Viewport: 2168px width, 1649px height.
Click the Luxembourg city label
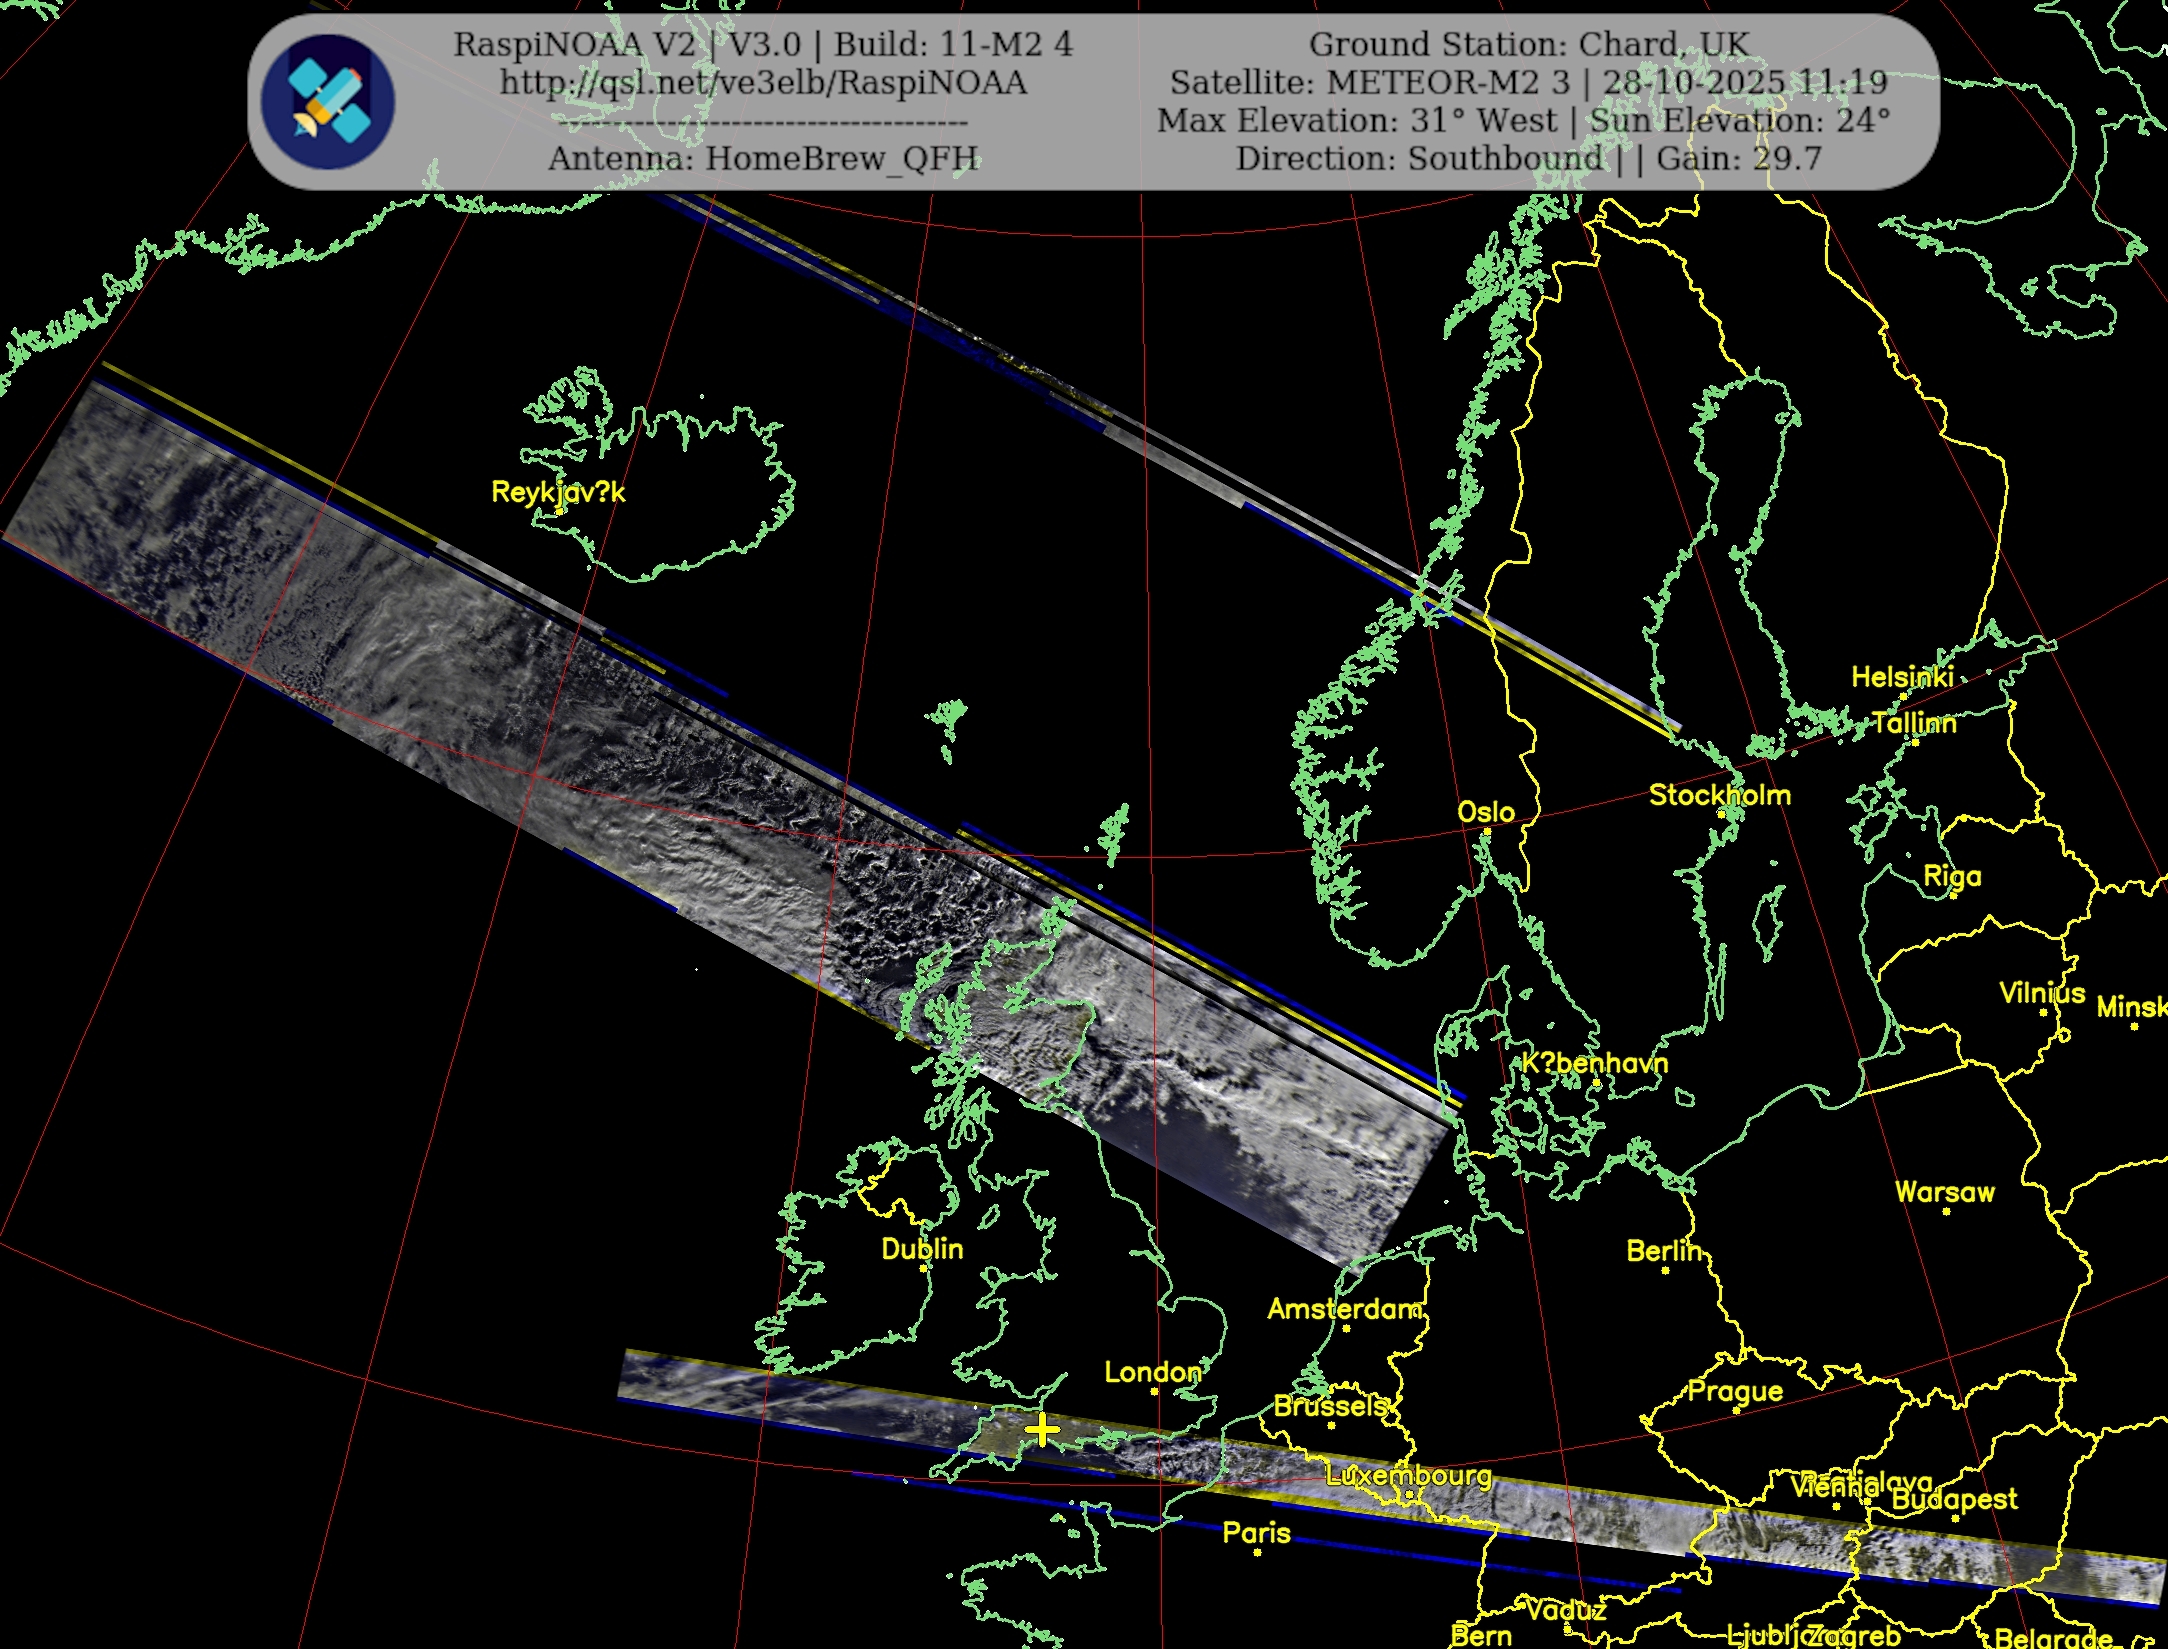pyautogui.click(x=1408, y=1476)
